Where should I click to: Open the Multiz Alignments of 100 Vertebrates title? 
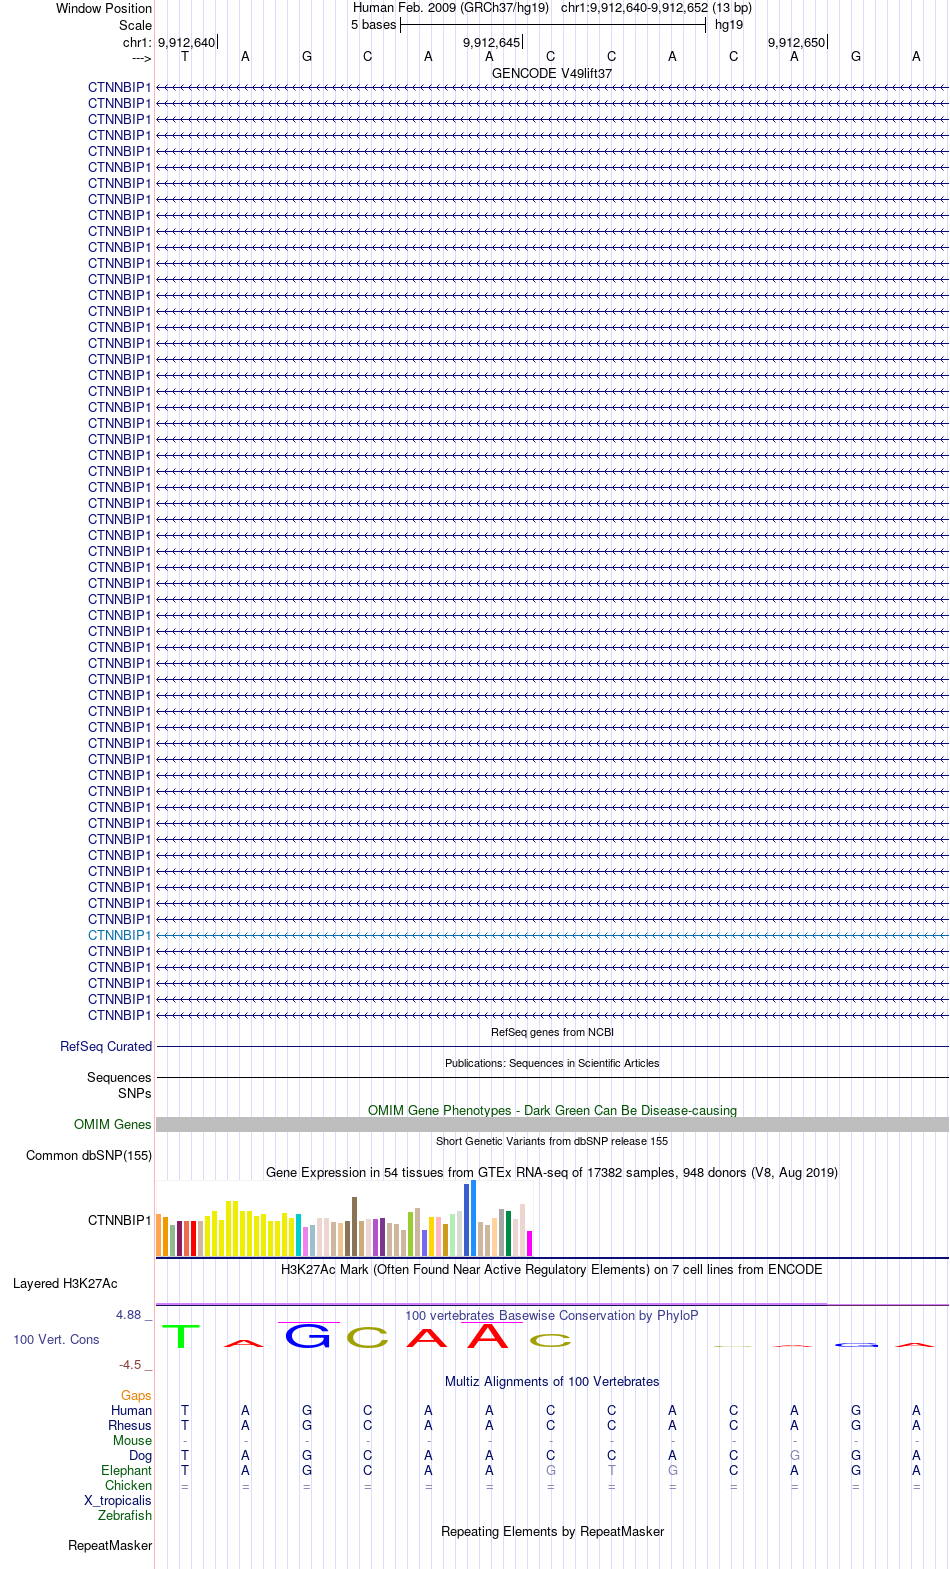click(552, 1381)
